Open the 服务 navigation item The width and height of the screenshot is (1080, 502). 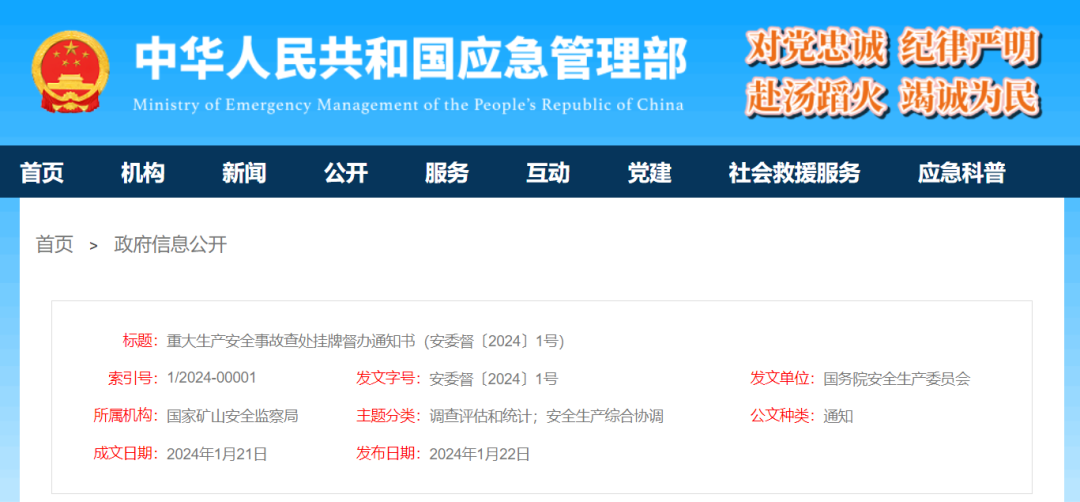447,173
